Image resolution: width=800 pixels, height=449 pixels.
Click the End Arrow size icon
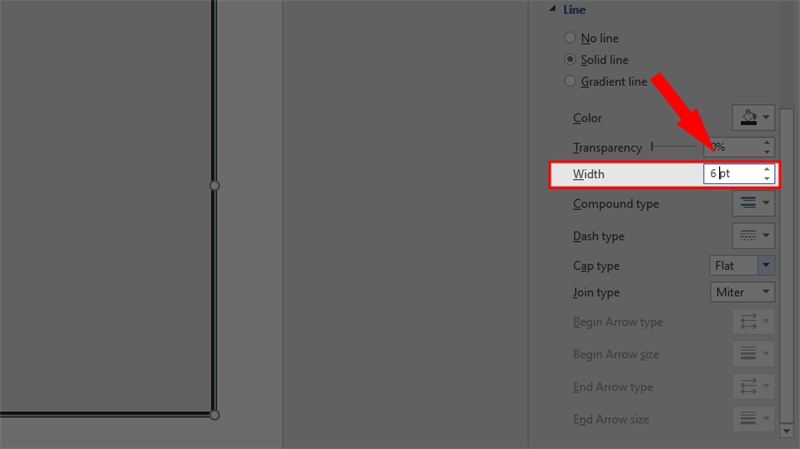click(x=748, y=418)
